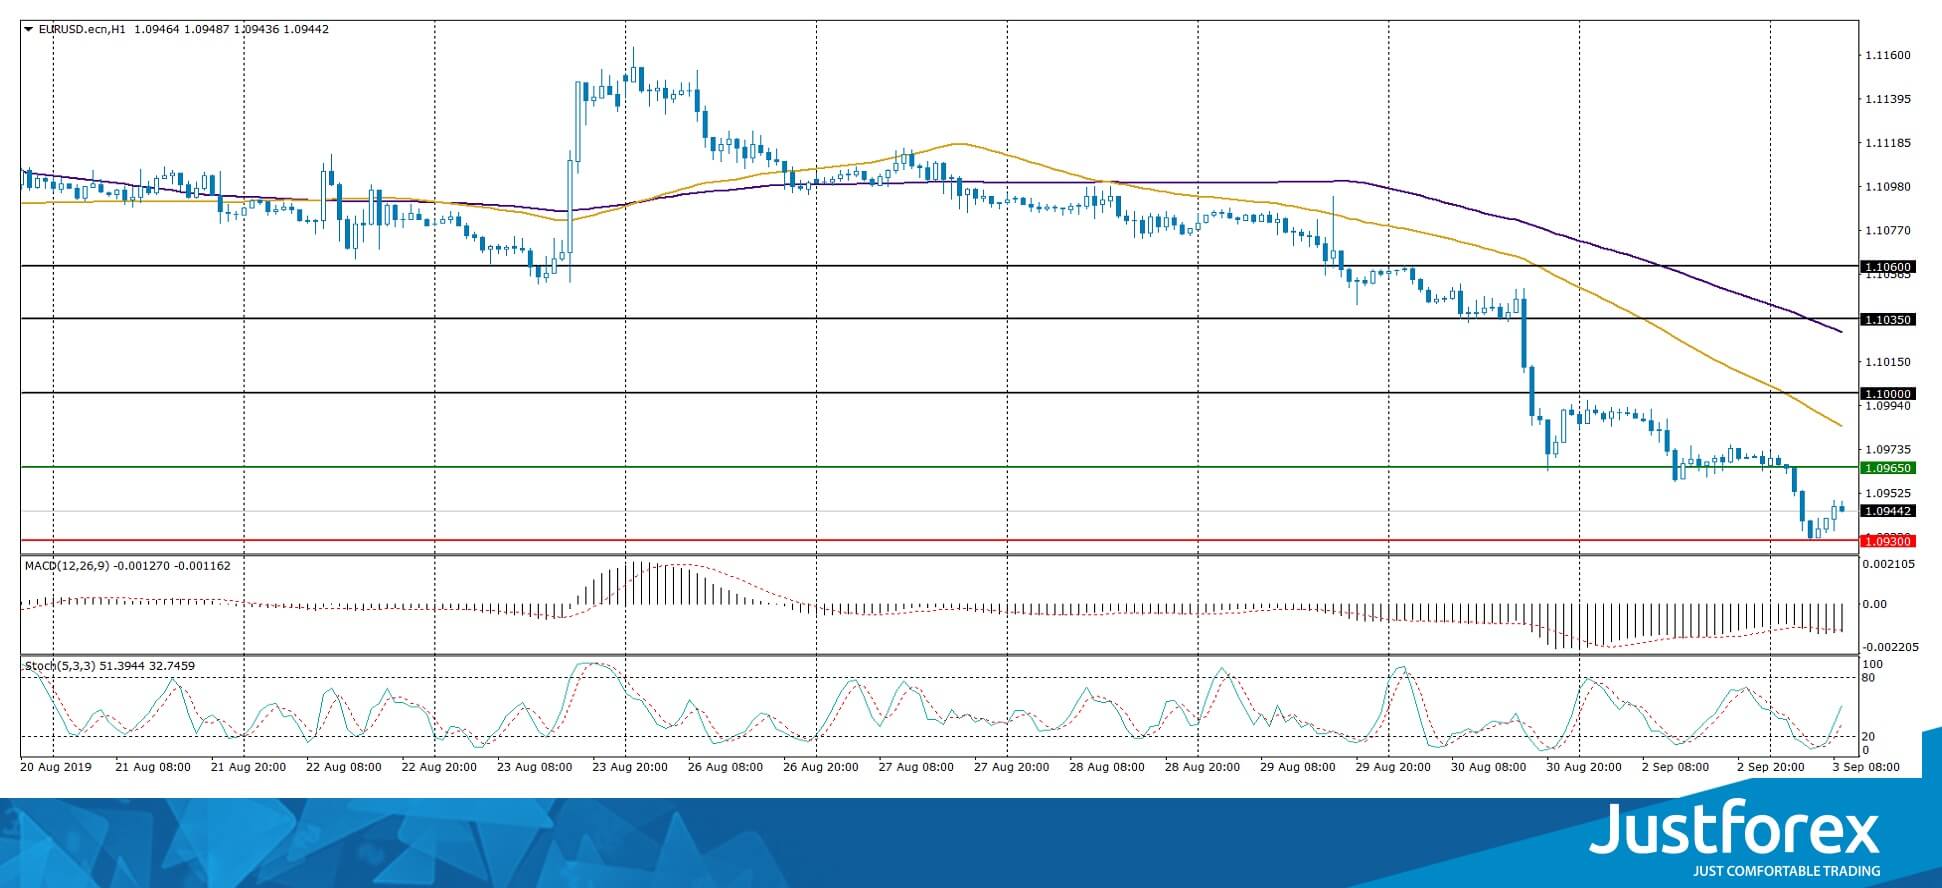Image resolution: width=1942 pixels, height=888 pixels.
Task: Click the 22 Aug 20:00 time label
Action: pyautogui.click(x=439, y=767)
